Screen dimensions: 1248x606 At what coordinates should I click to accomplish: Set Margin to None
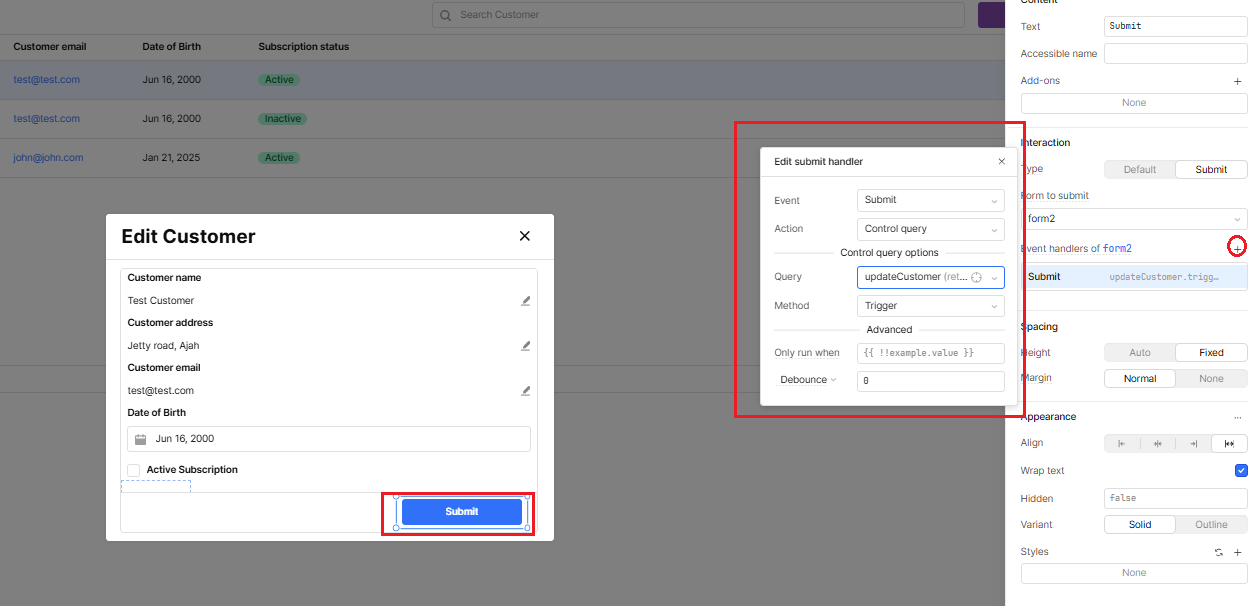pos(1211,379)
